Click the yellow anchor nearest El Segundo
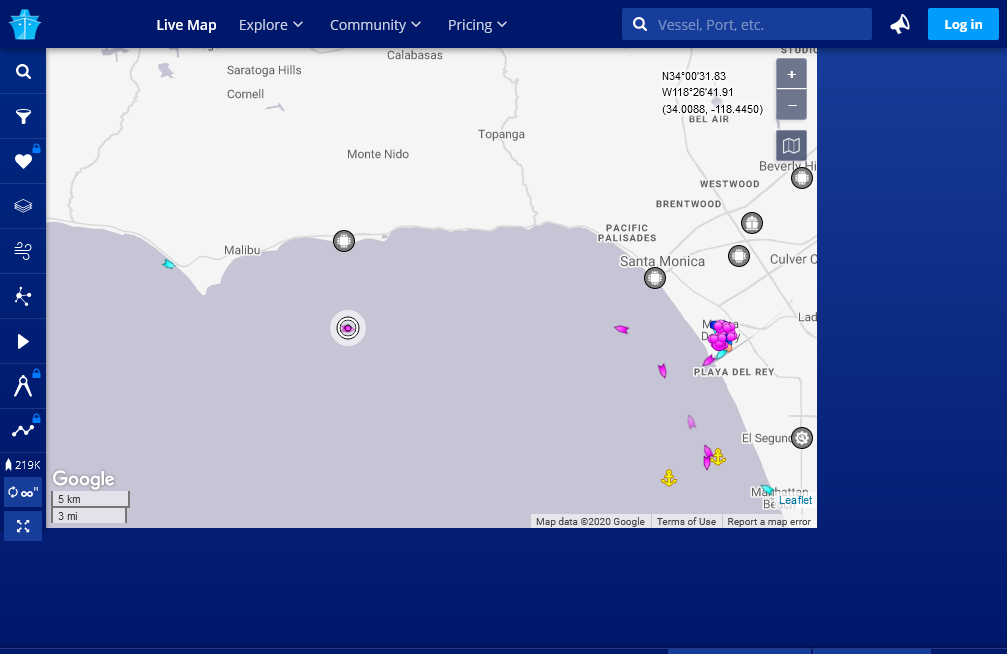The height and width of the screenshot is (654, 1007). pyautogui.click(x=718, y=457)
